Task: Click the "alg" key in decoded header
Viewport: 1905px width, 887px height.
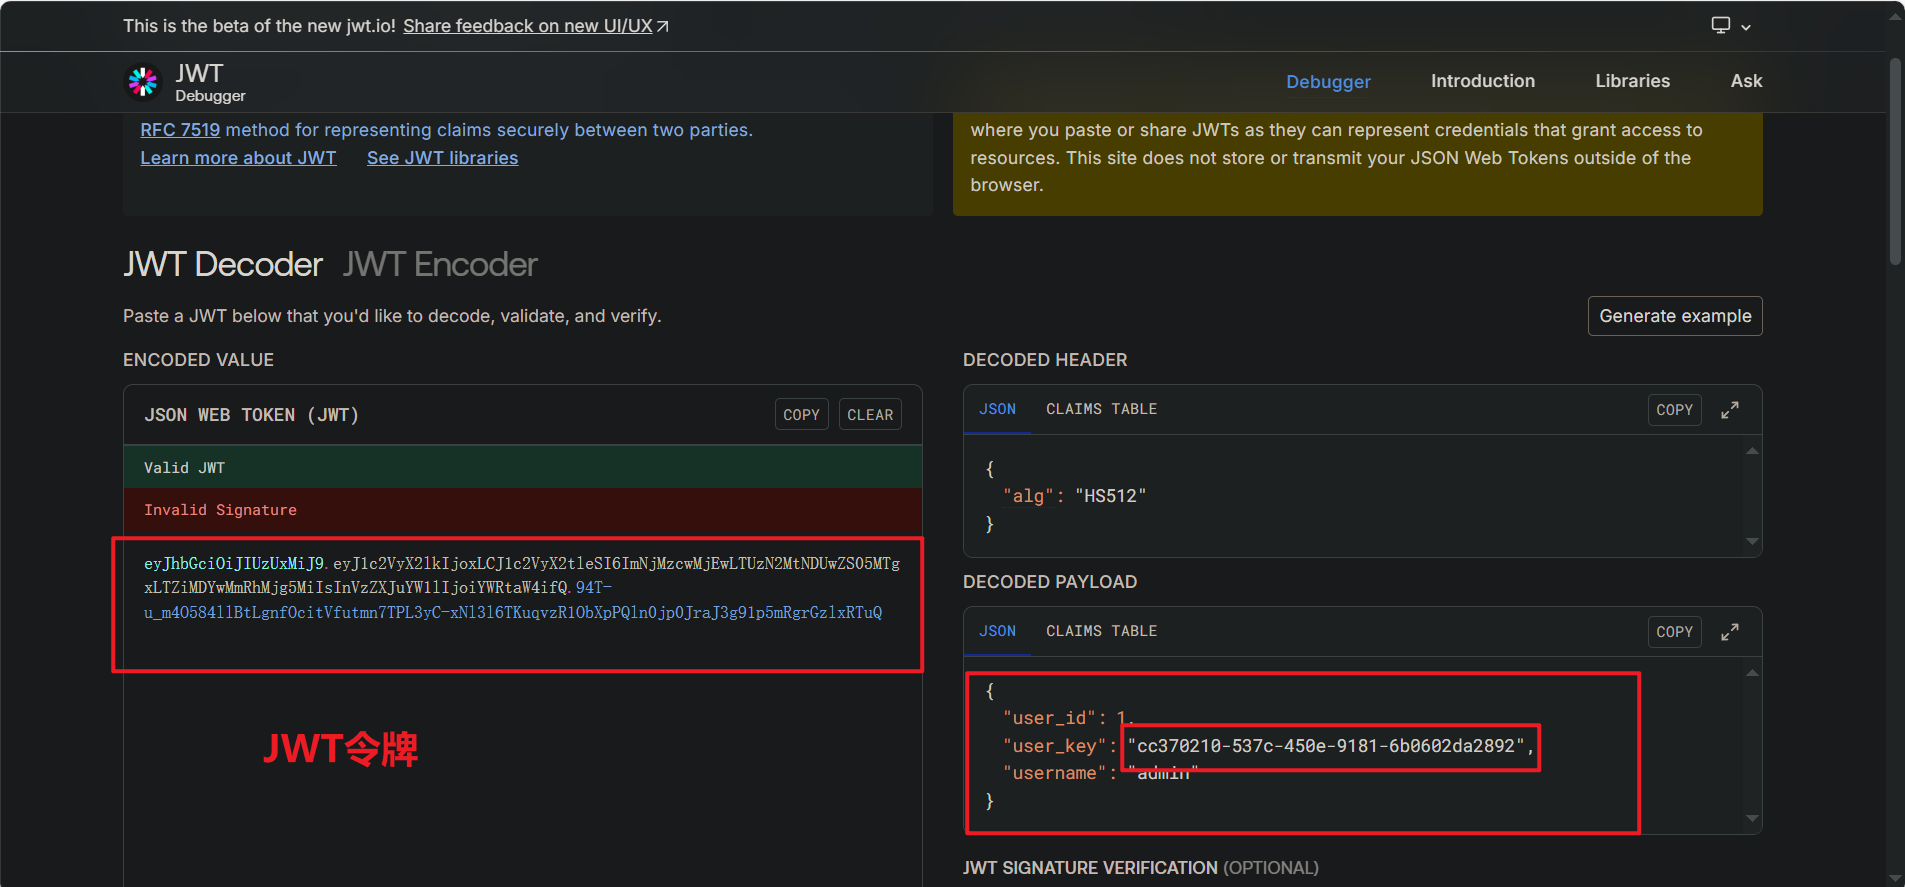Action: pos(1028,496)
